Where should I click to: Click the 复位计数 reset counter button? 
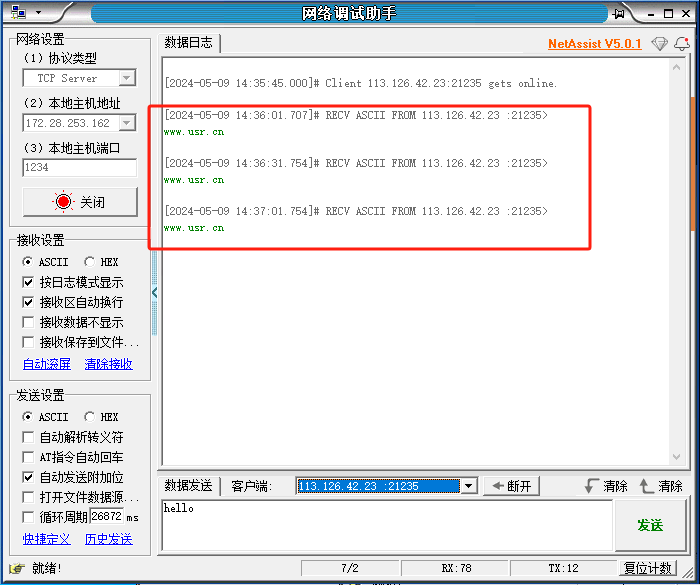[x=648, y=568]
